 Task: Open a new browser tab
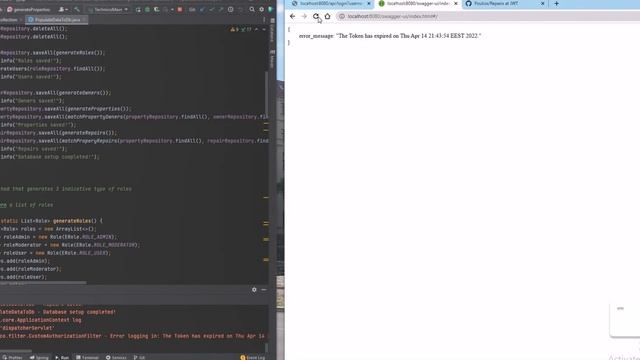coord(556,3)
